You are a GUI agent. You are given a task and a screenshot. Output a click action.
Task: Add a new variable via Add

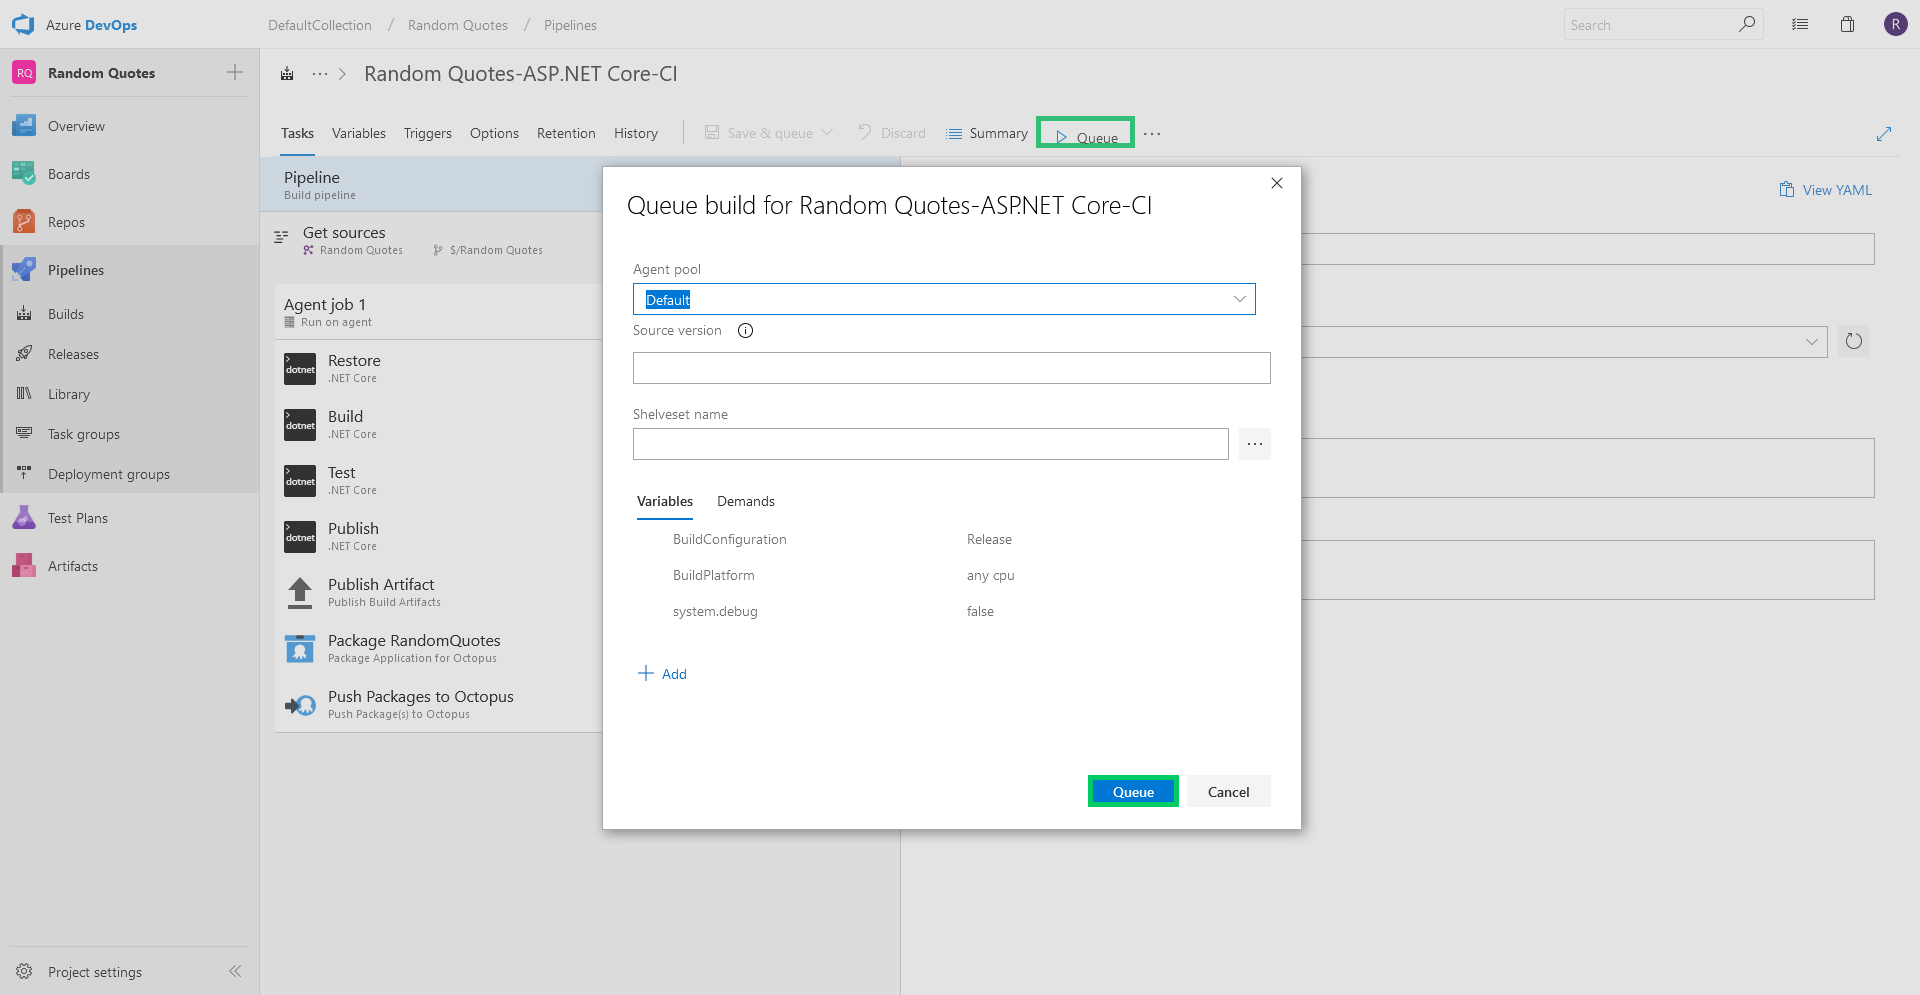tap(662, 674)
